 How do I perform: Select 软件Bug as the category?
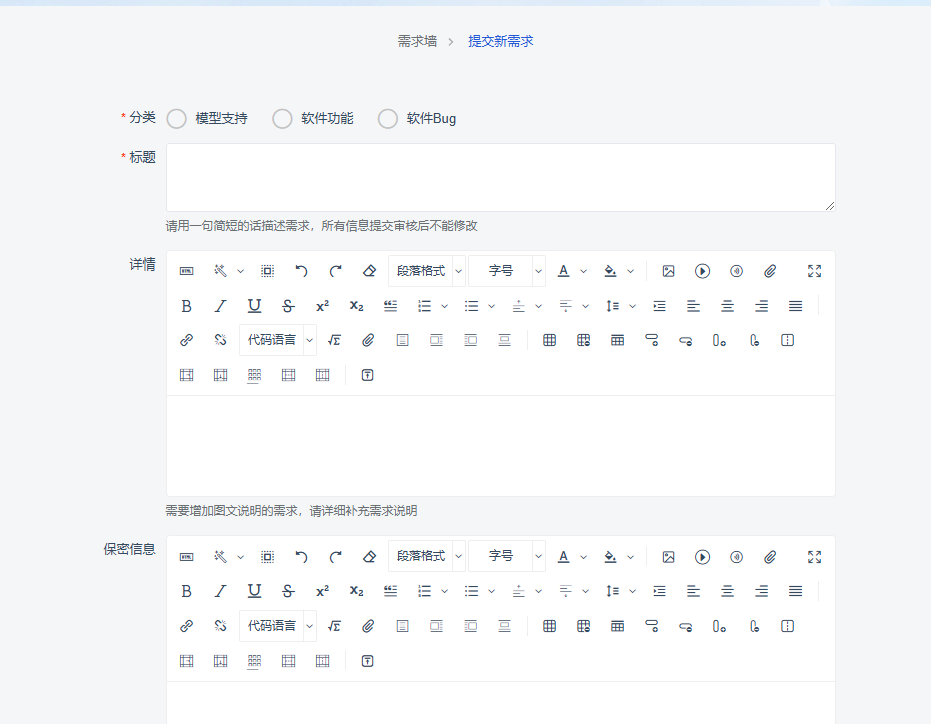click(x=388, y=119)
